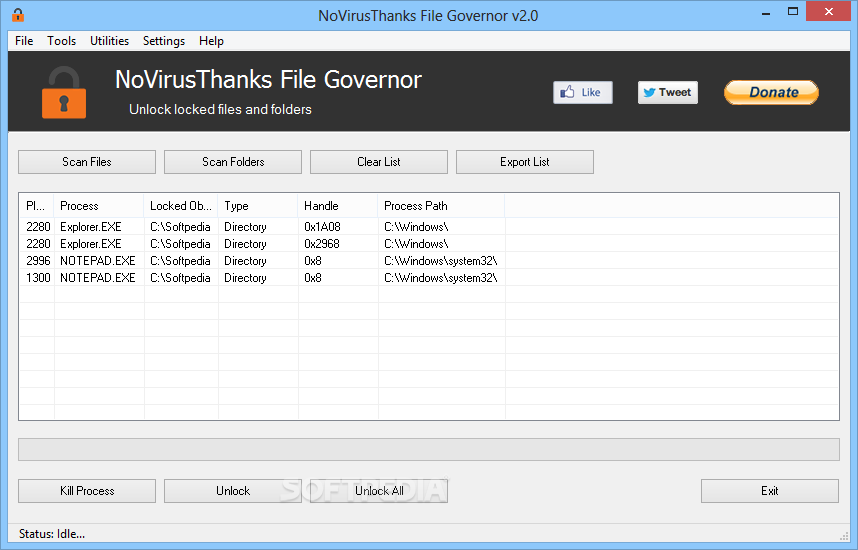Click the Facebook Like button

[x=583, y=92]
